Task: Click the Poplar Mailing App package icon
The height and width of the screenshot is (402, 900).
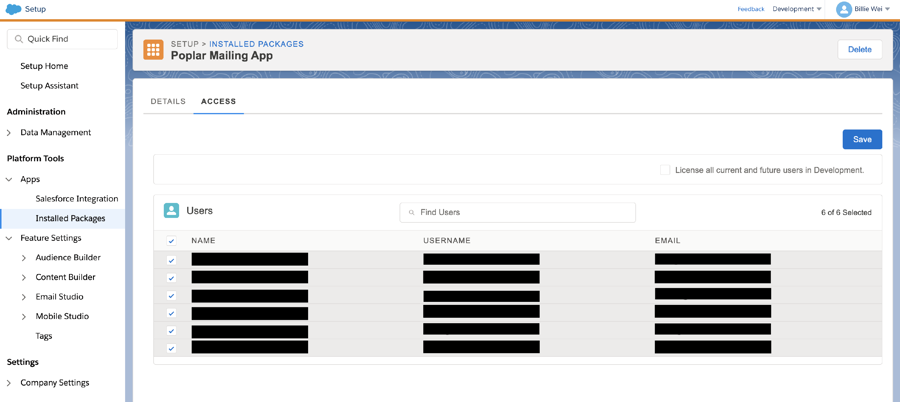Action: [x=153, y=50]
